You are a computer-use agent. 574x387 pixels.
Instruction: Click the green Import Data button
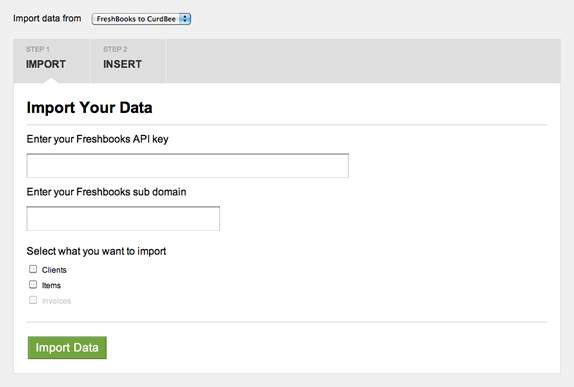(67, 347)
